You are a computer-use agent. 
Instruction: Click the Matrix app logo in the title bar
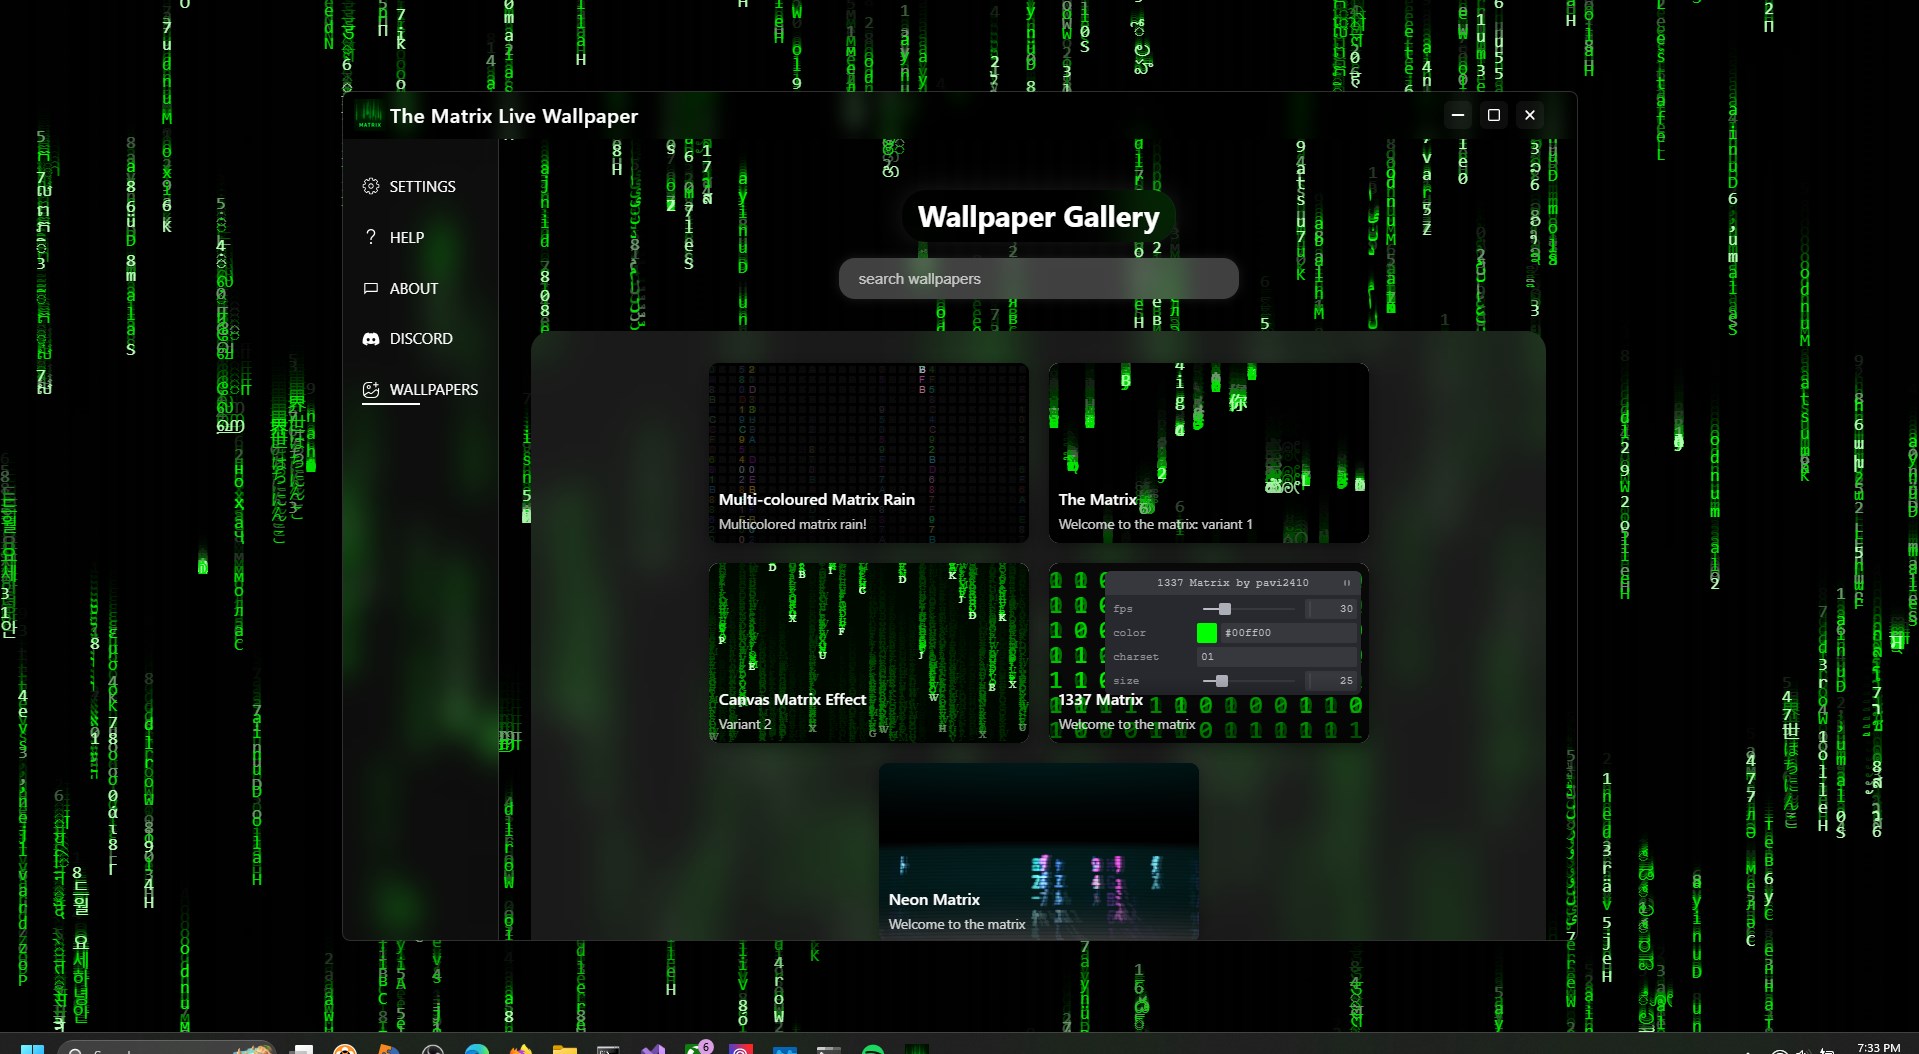pos(370,116)
